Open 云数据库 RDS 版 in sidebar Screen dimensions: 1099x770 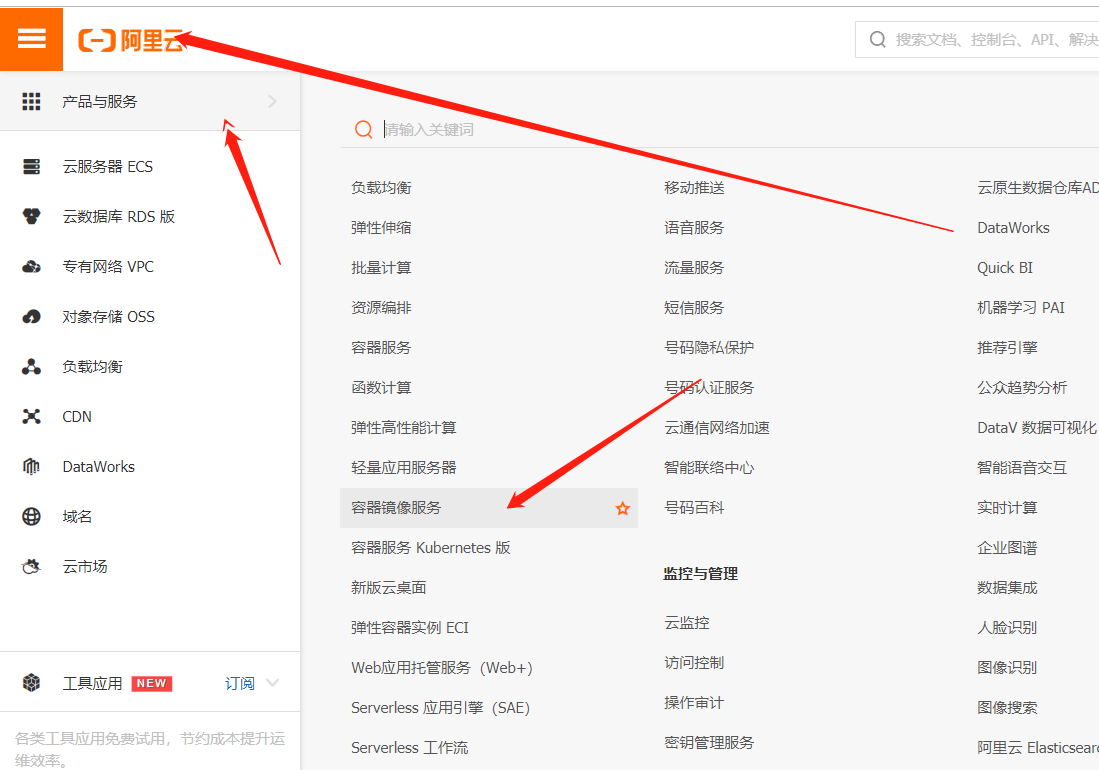coord(118,216)
